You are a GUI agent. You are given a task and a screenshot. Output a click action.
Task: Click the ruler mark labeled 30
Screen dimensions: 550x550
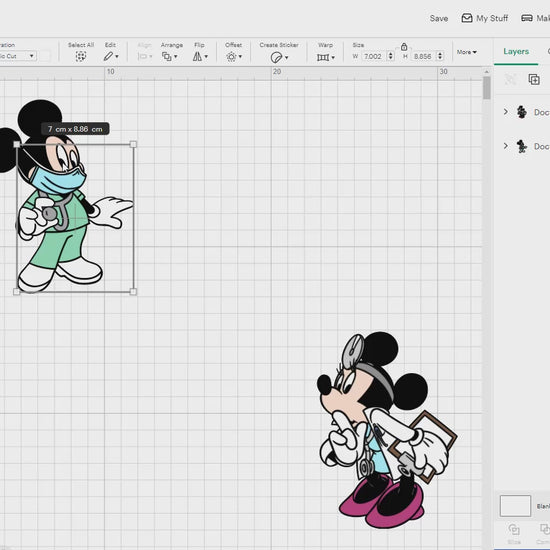(443, 72)
